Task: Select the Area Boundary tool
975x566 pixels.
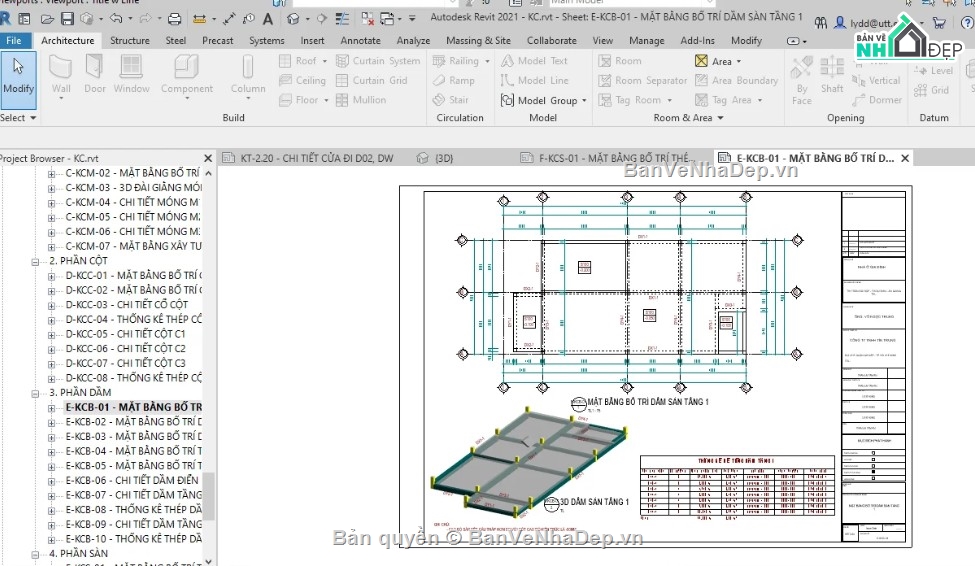Action: [736, 80]
